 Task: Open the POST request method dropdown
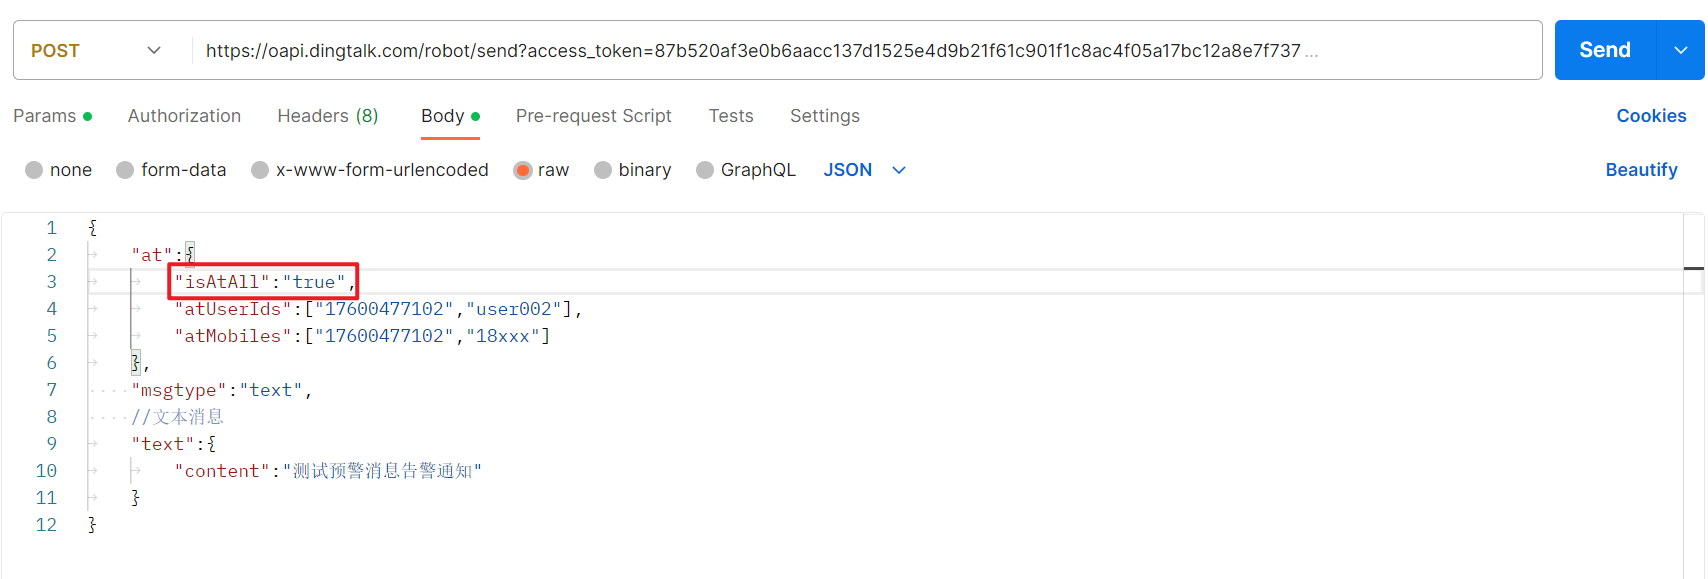[x=95, y=49]
